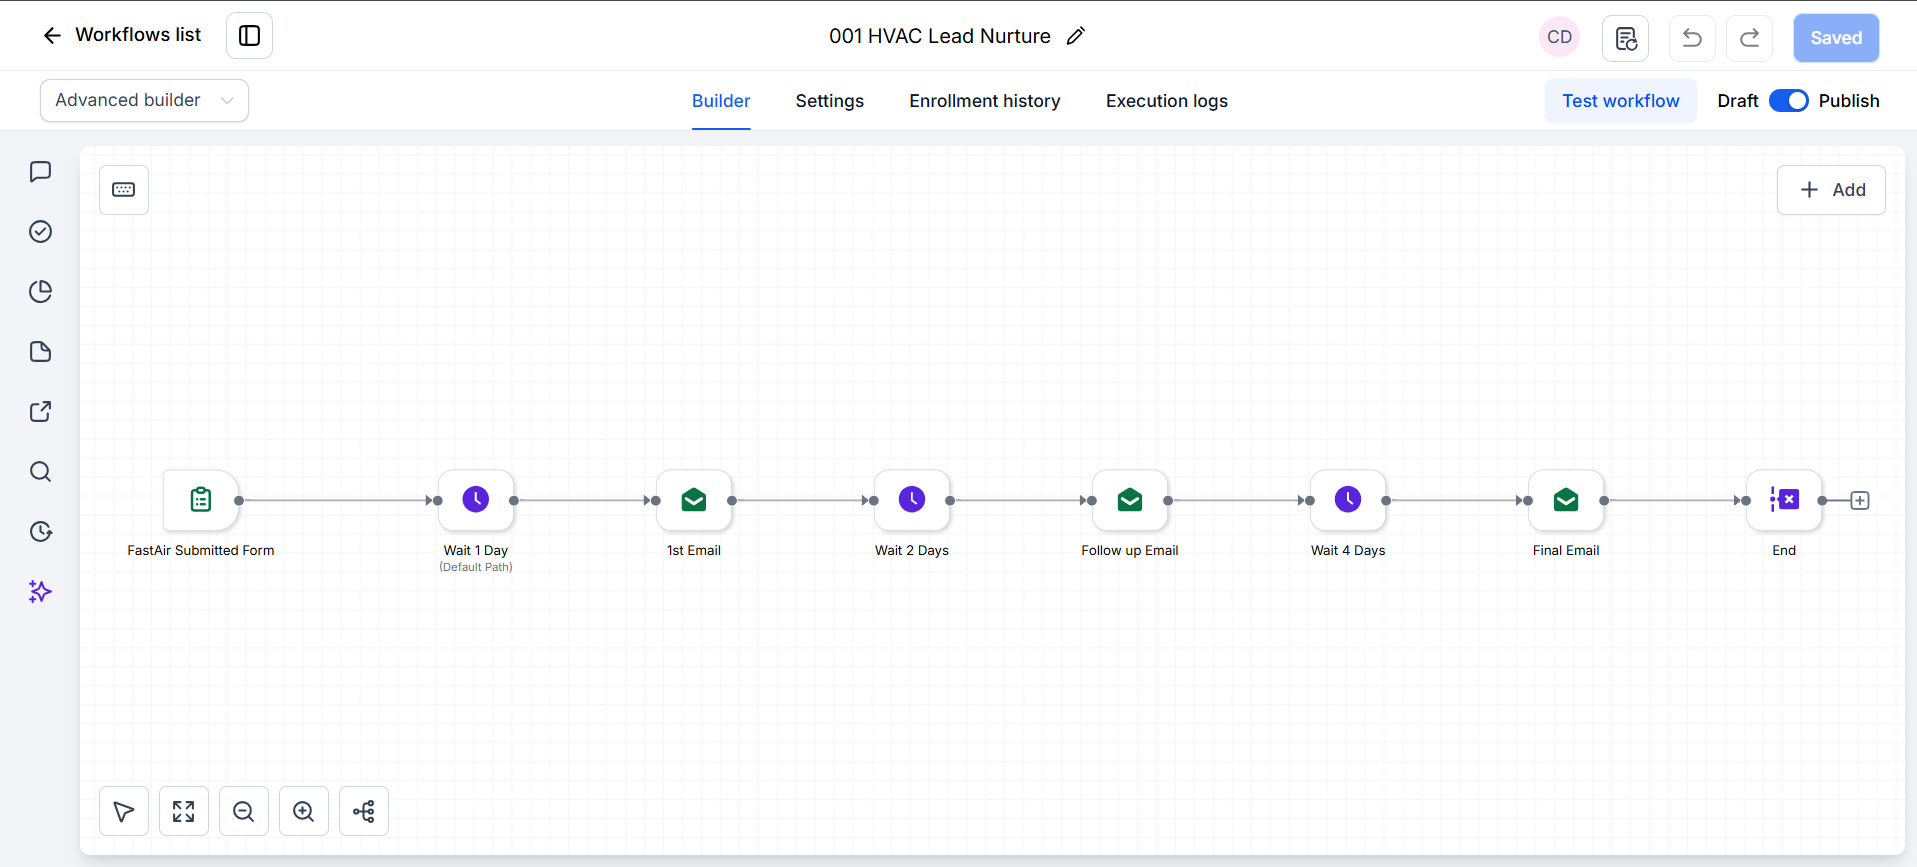Auto-arrange workflow layout icon

coord(364,811)
